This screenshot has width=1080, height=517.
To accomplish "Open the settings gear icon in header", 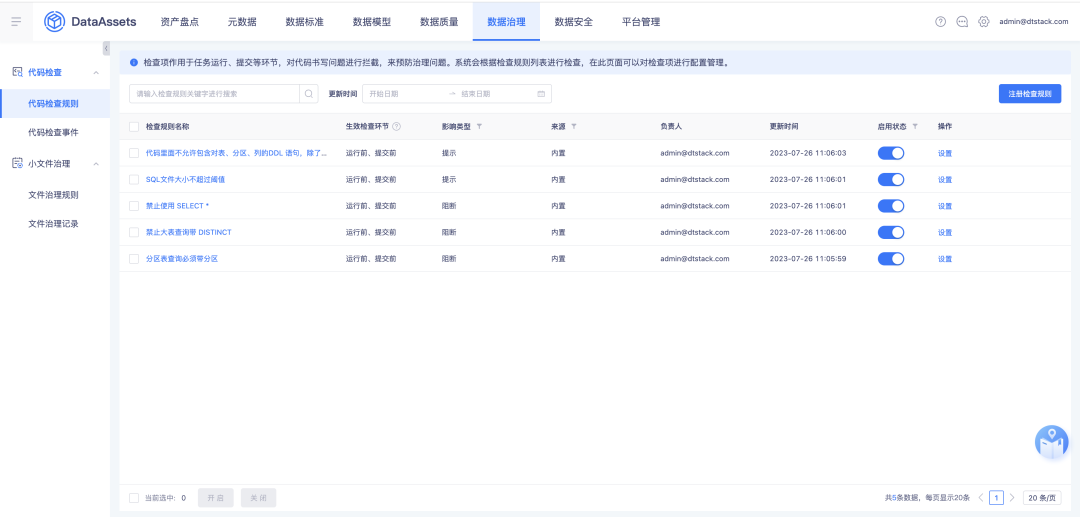I will pyautogui.click(x=984, y=21).
